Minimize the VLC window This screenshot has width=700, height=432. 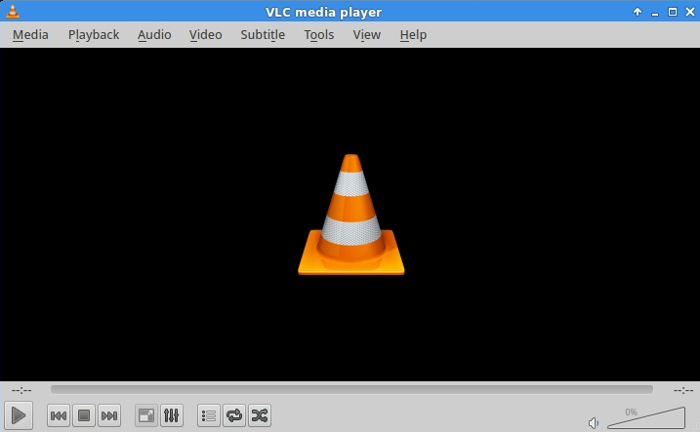(655, 13)
